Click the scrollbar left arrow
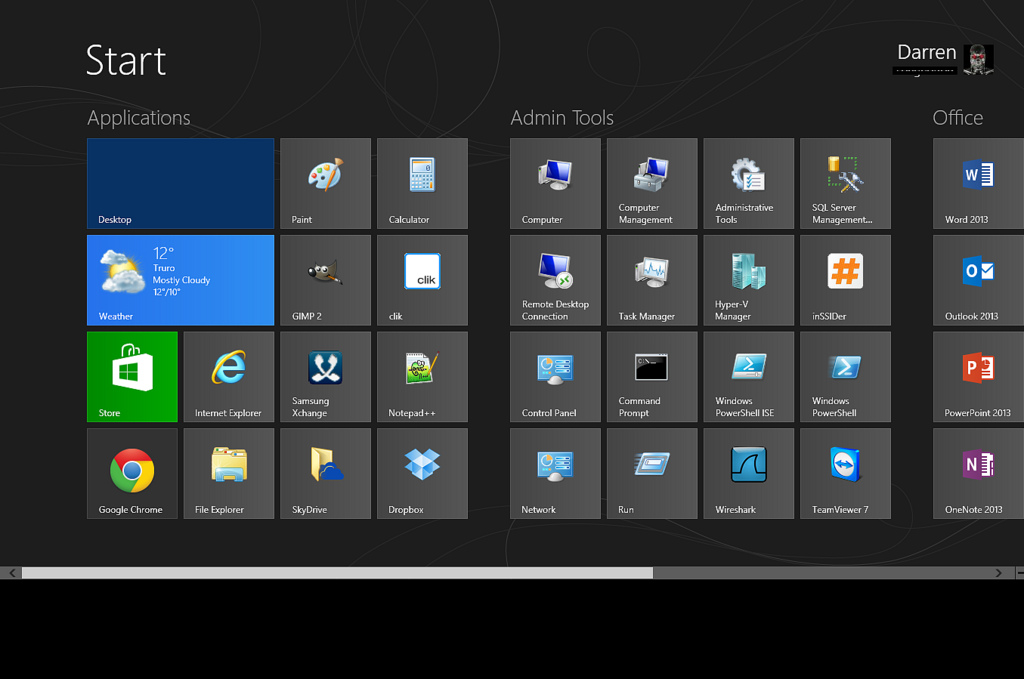 12,573
